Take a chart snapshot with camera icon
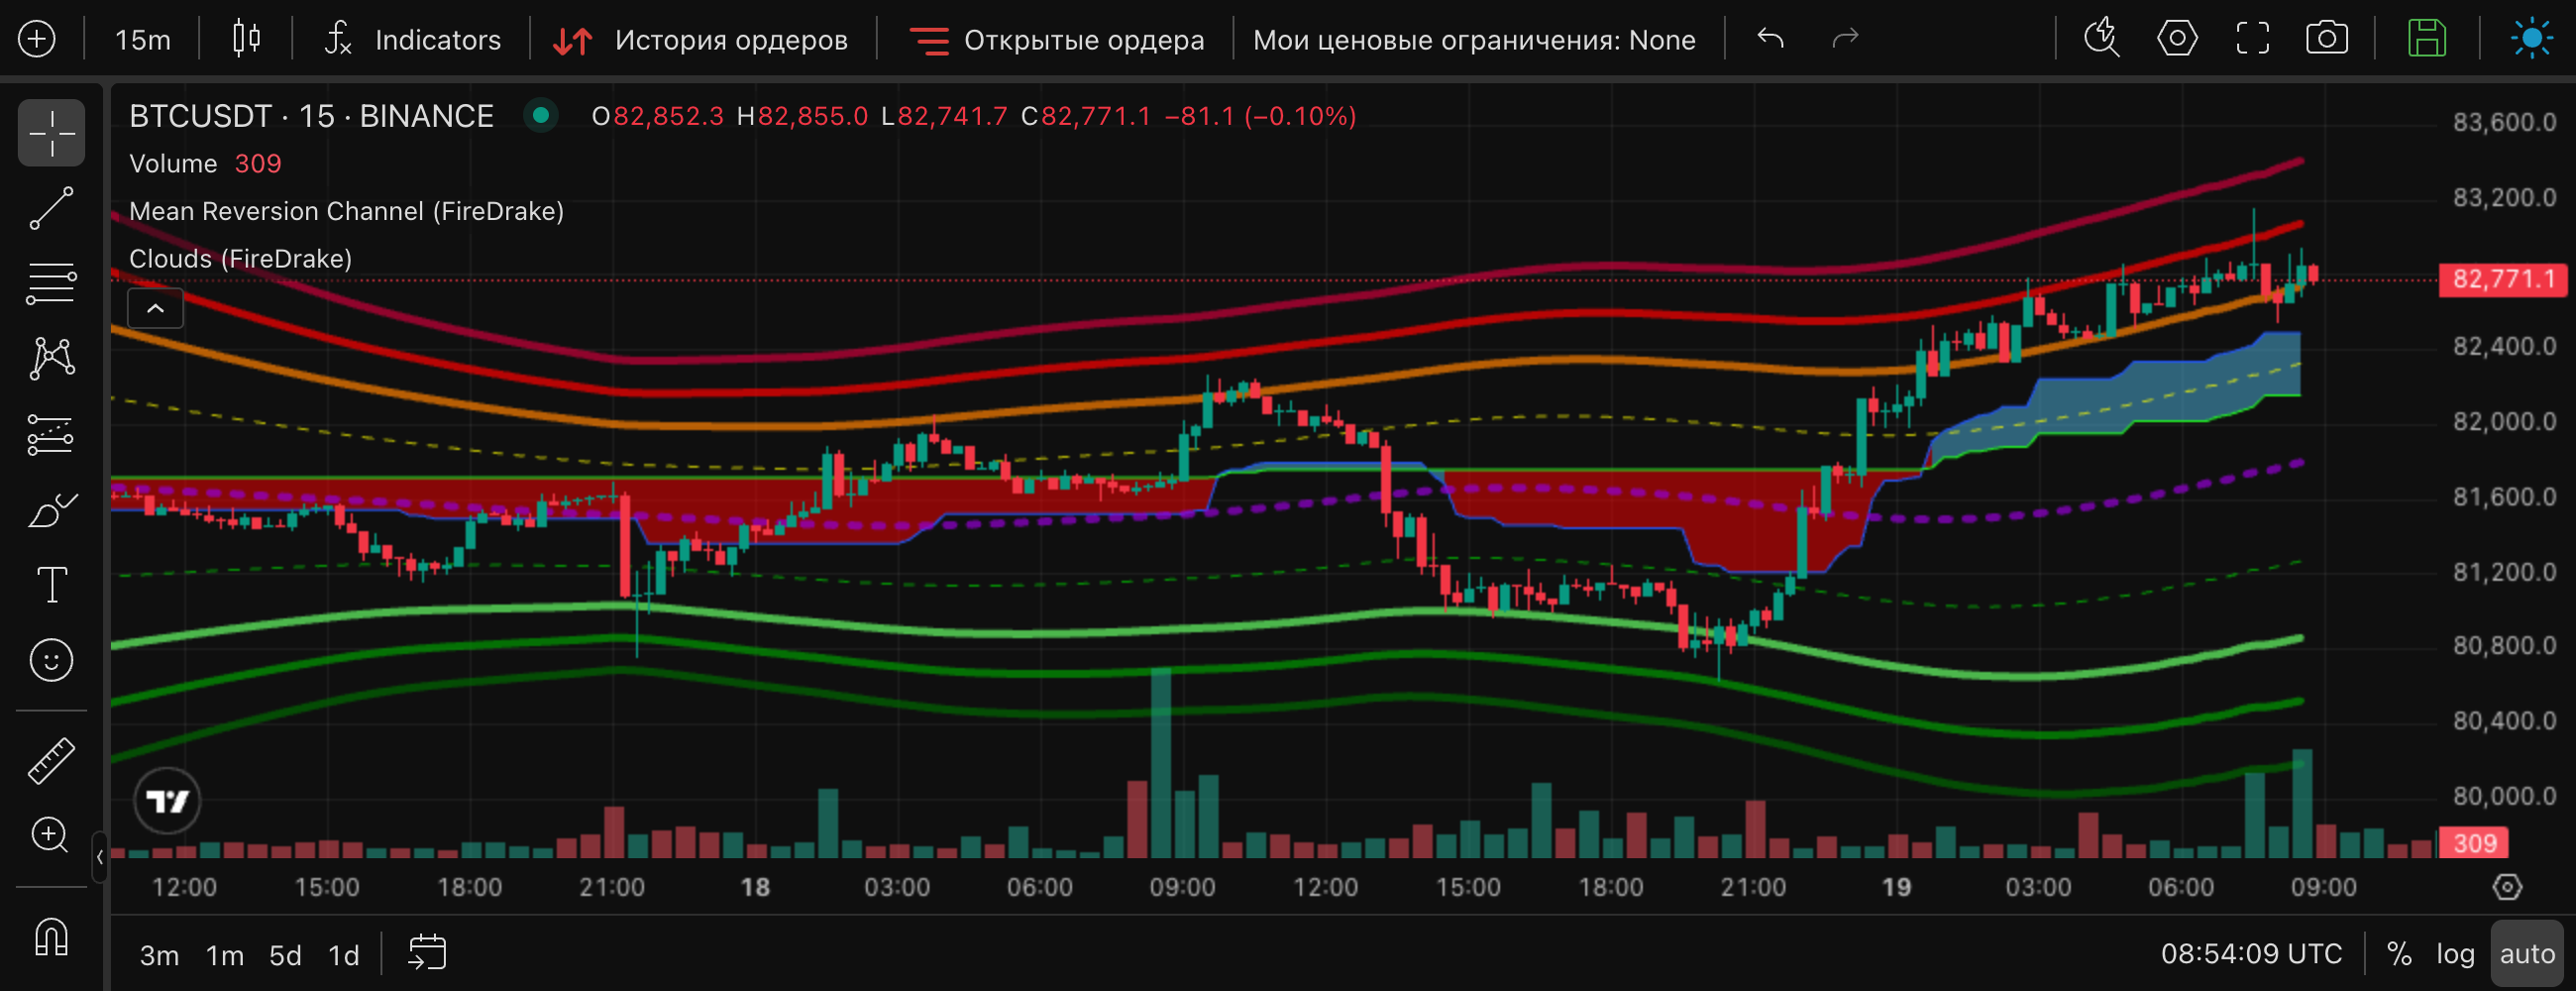Viewport: 2576px width, 991px height. 2327,39
